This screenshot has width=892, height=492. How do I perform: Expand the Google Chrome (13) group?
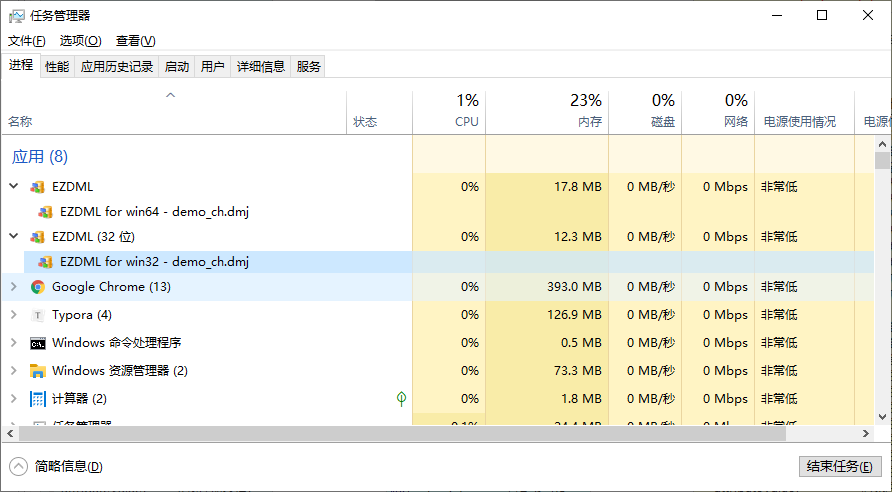[x=14, y=287]
